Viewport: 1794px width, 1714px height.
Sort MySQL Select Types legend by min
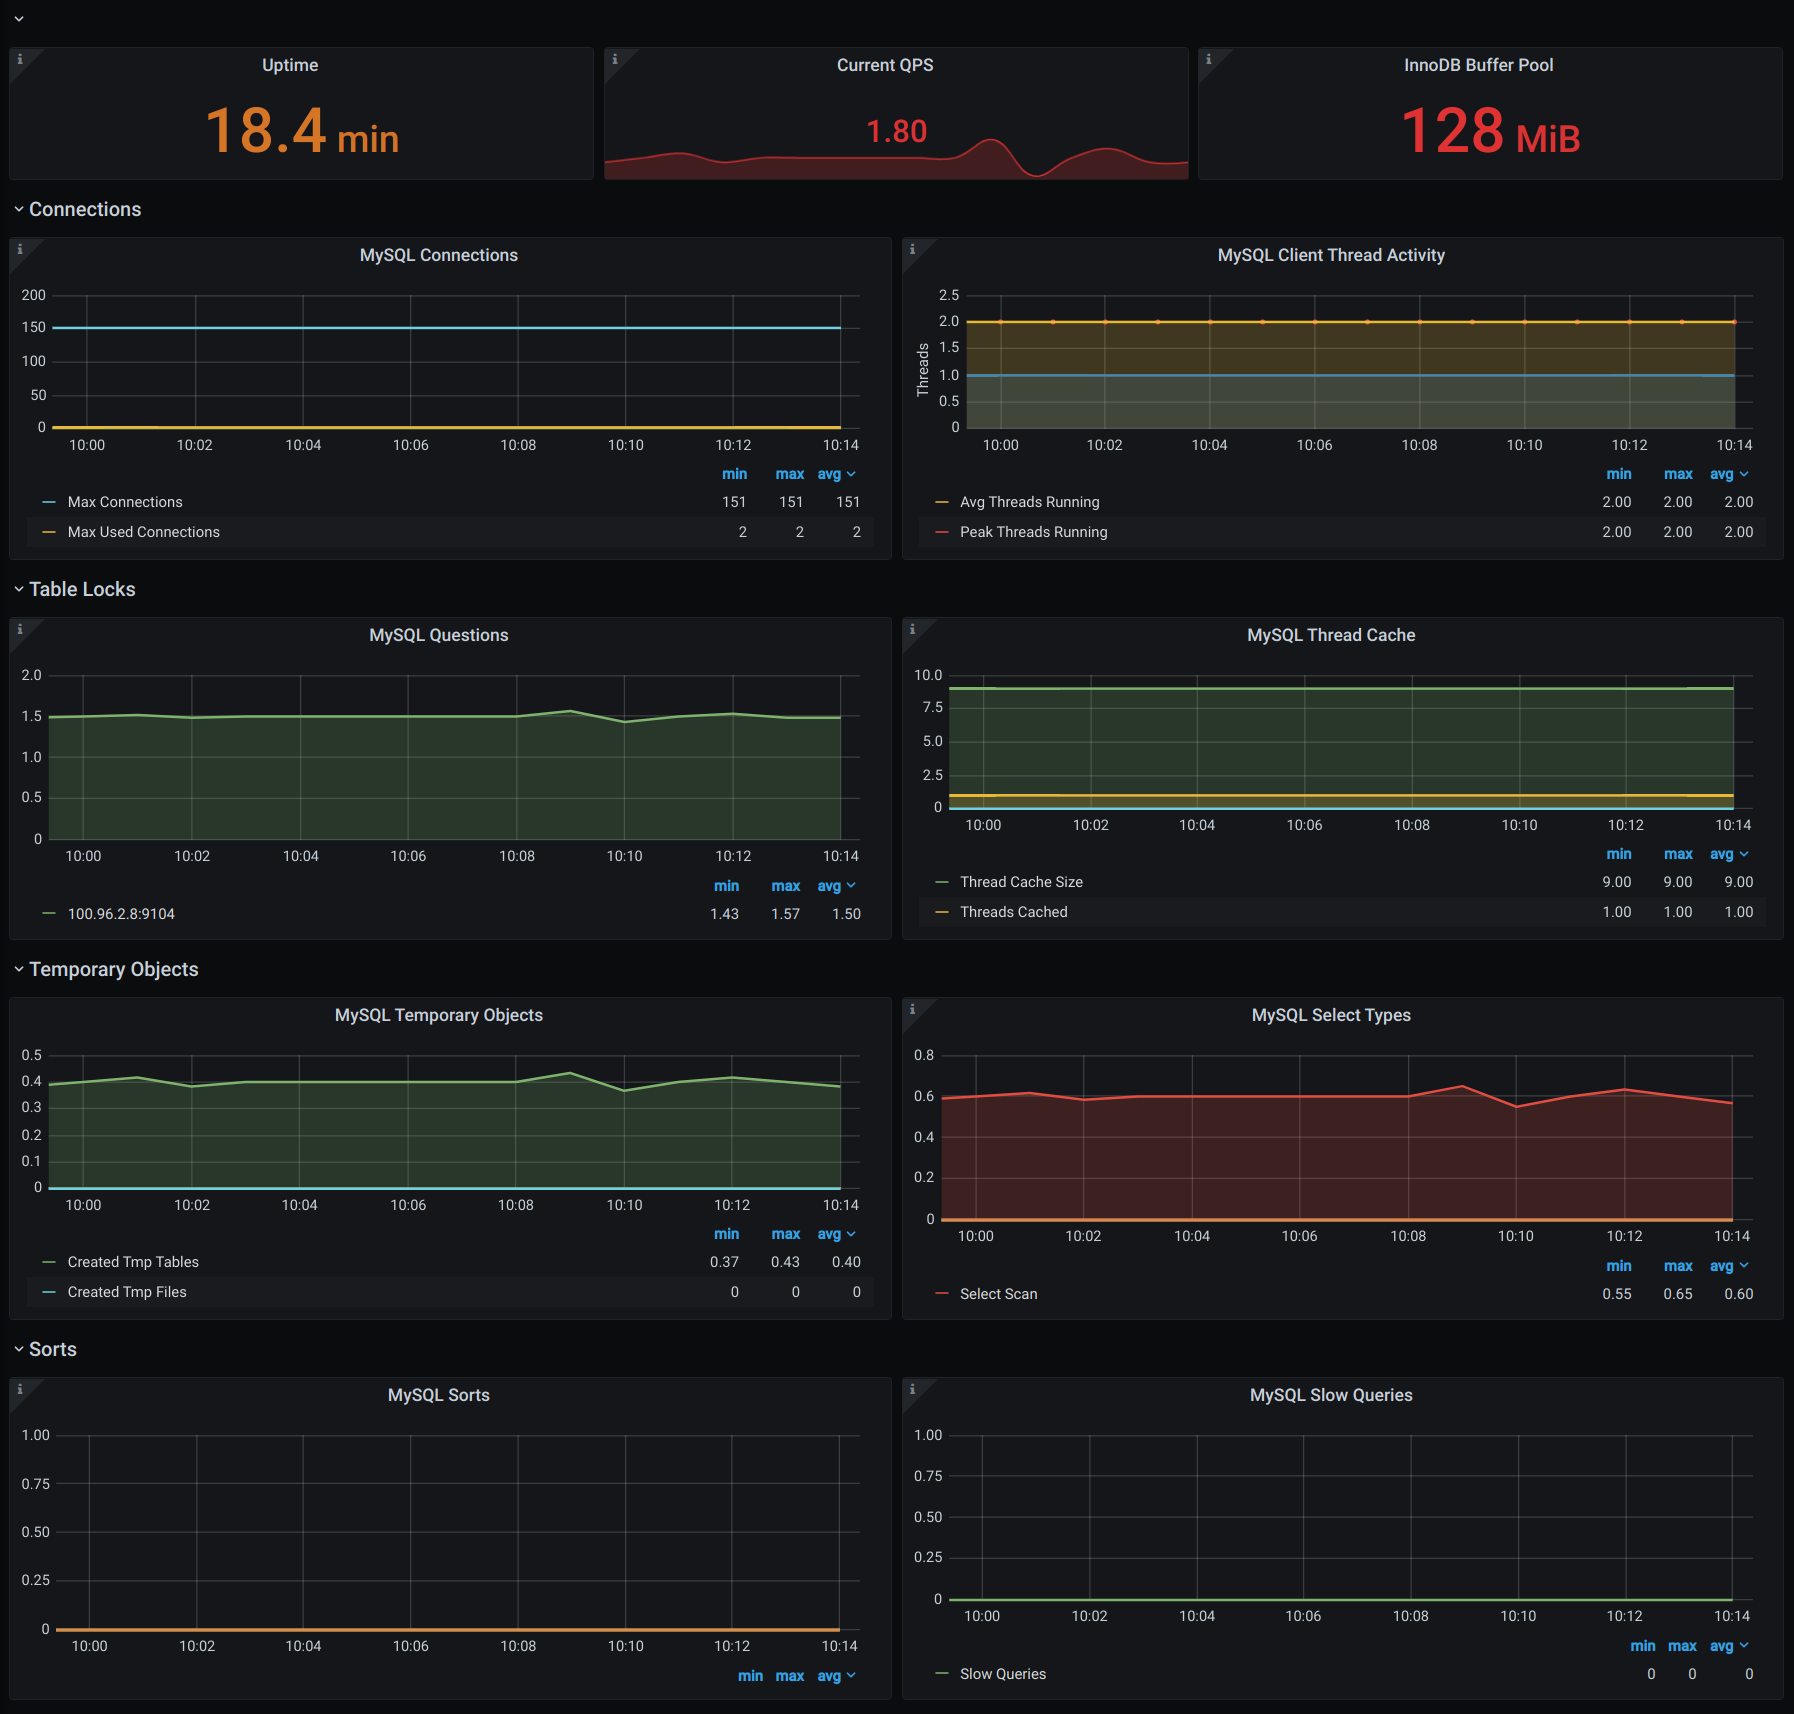[x=1619, y=1266]
